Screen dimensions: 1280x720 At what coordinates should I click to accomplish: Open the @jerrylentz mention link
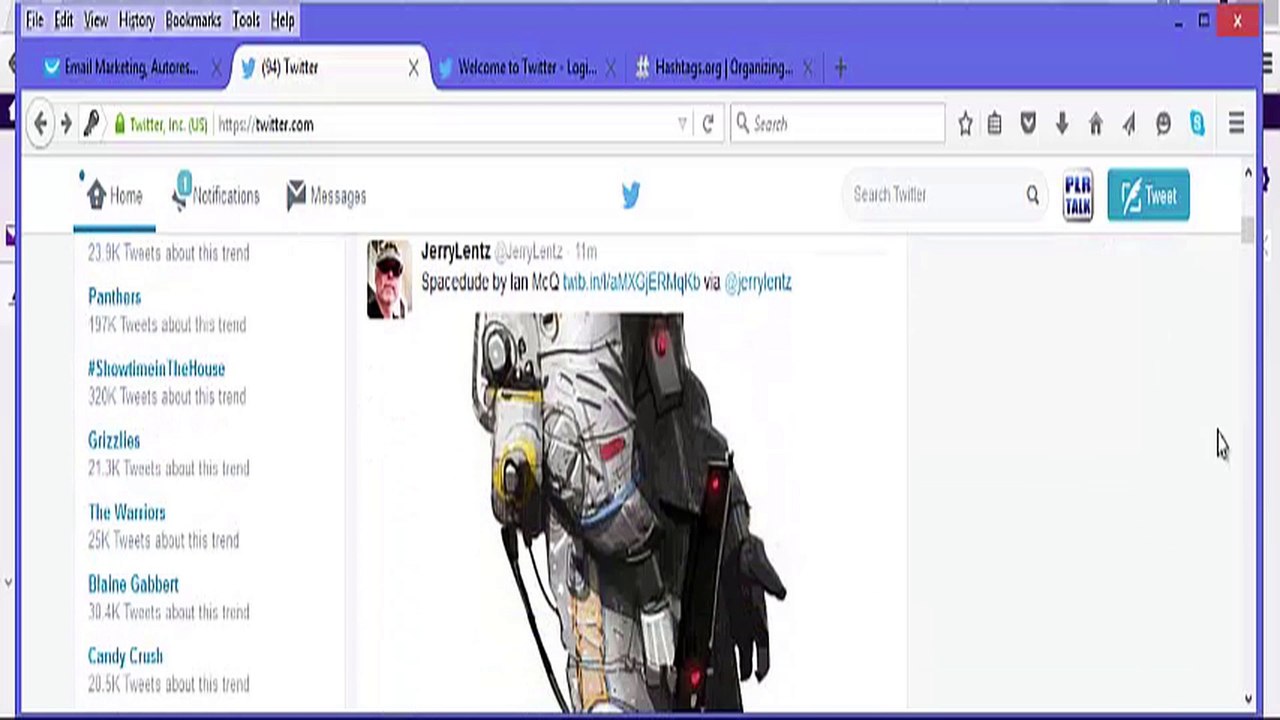(x=757, y=283)
